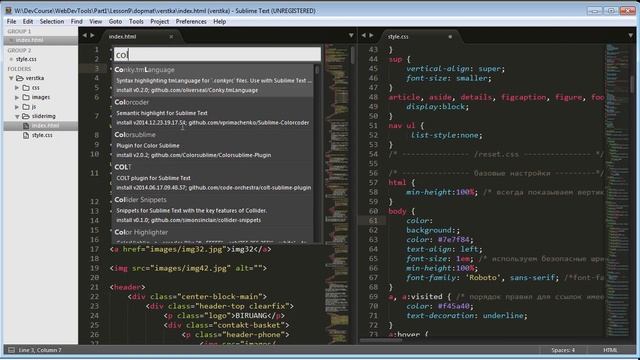Image resolution: width=640 pixels, height=360 pixels.
Task: Open the Help menu
Action: point(220,21)
